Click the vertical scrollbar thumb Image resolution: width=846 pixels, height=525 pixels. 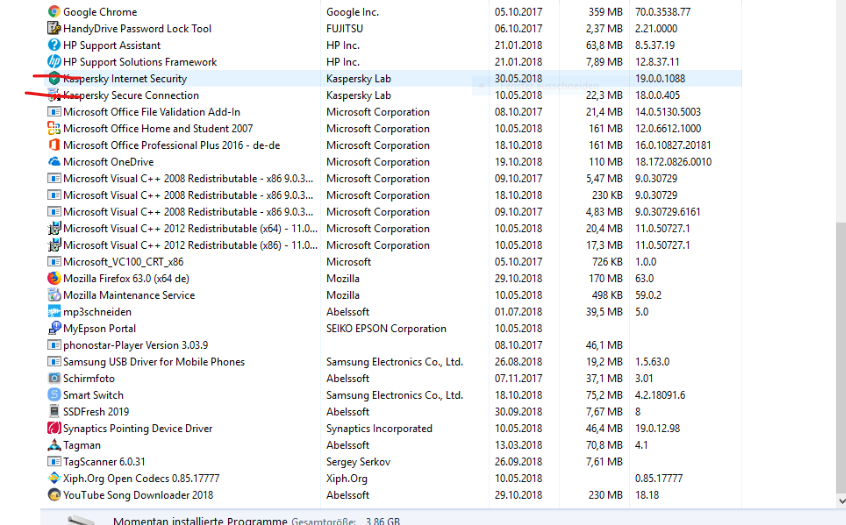841,356
